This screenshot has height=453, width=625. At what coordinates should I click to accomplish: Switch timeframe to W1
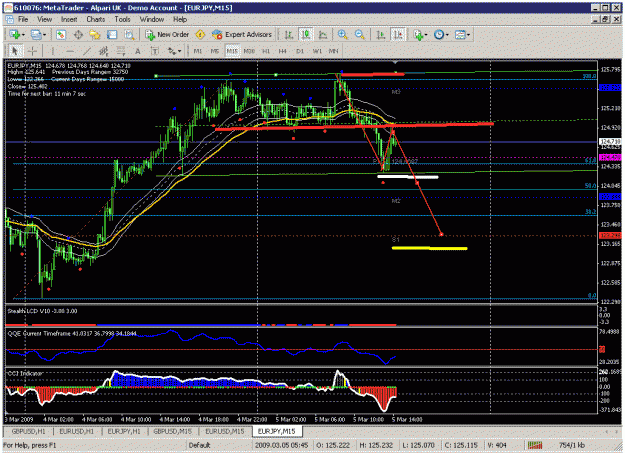click(x=317, y=51)
